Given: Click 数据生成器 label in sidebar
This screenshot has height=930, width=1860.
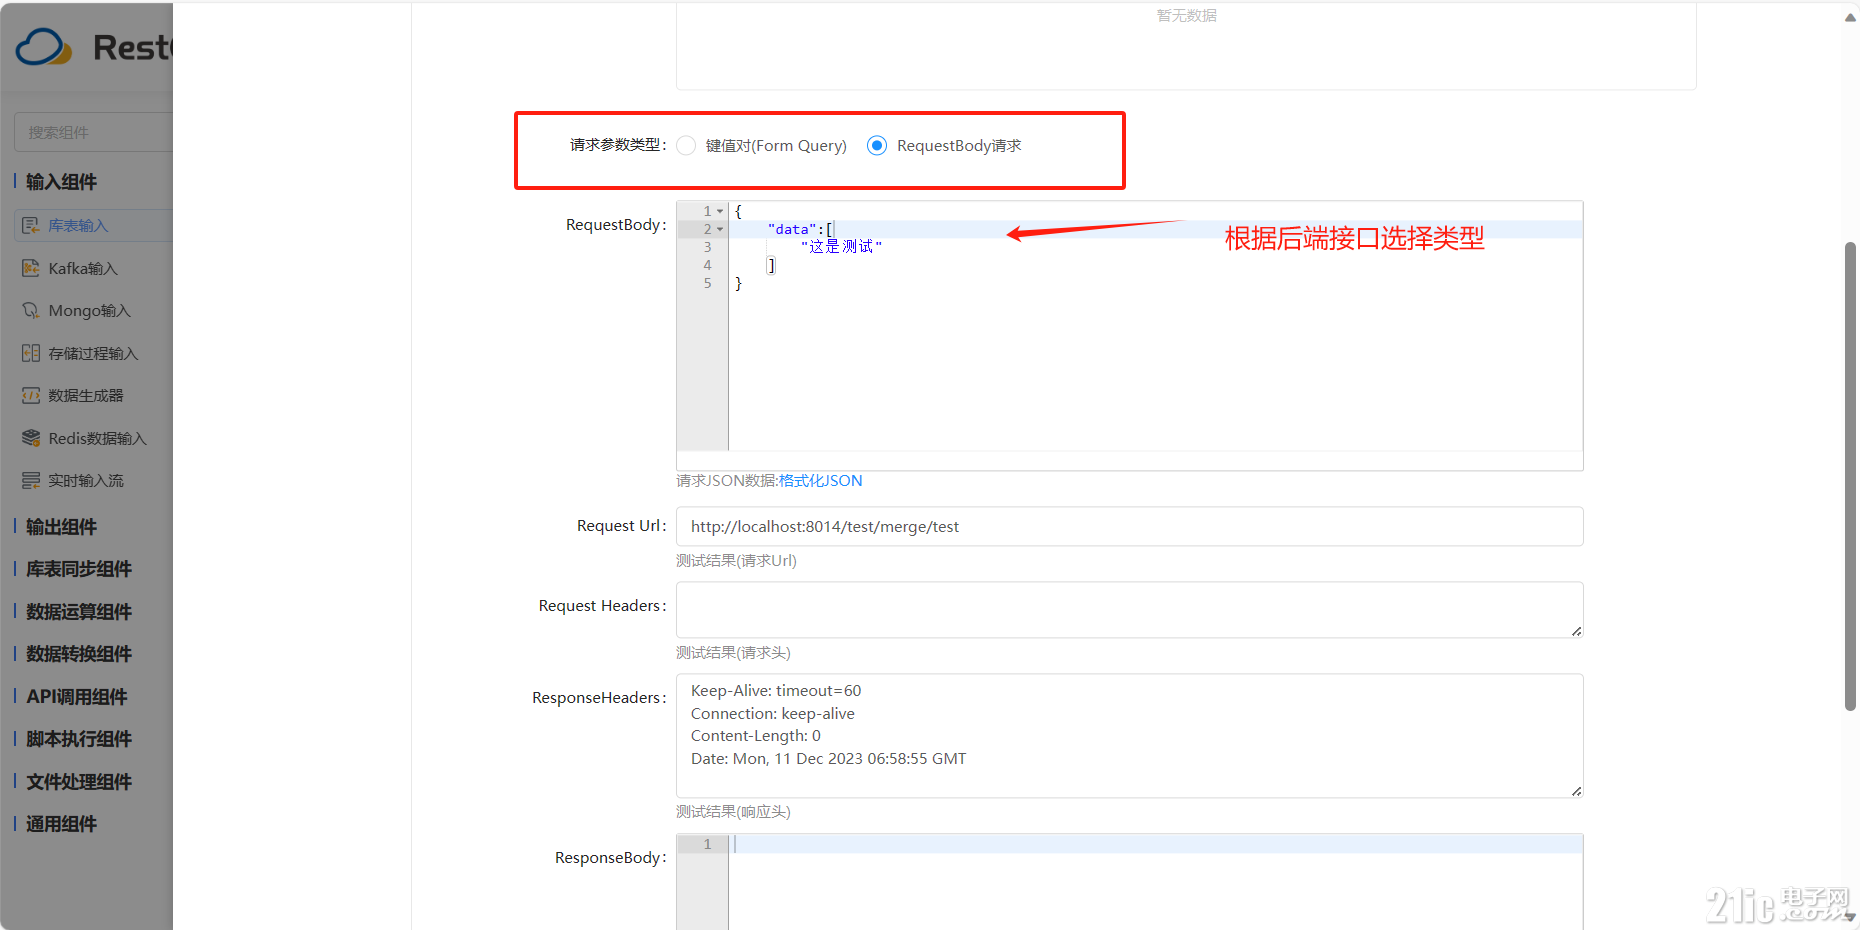Looking at the screenshot, I should 86,396.
